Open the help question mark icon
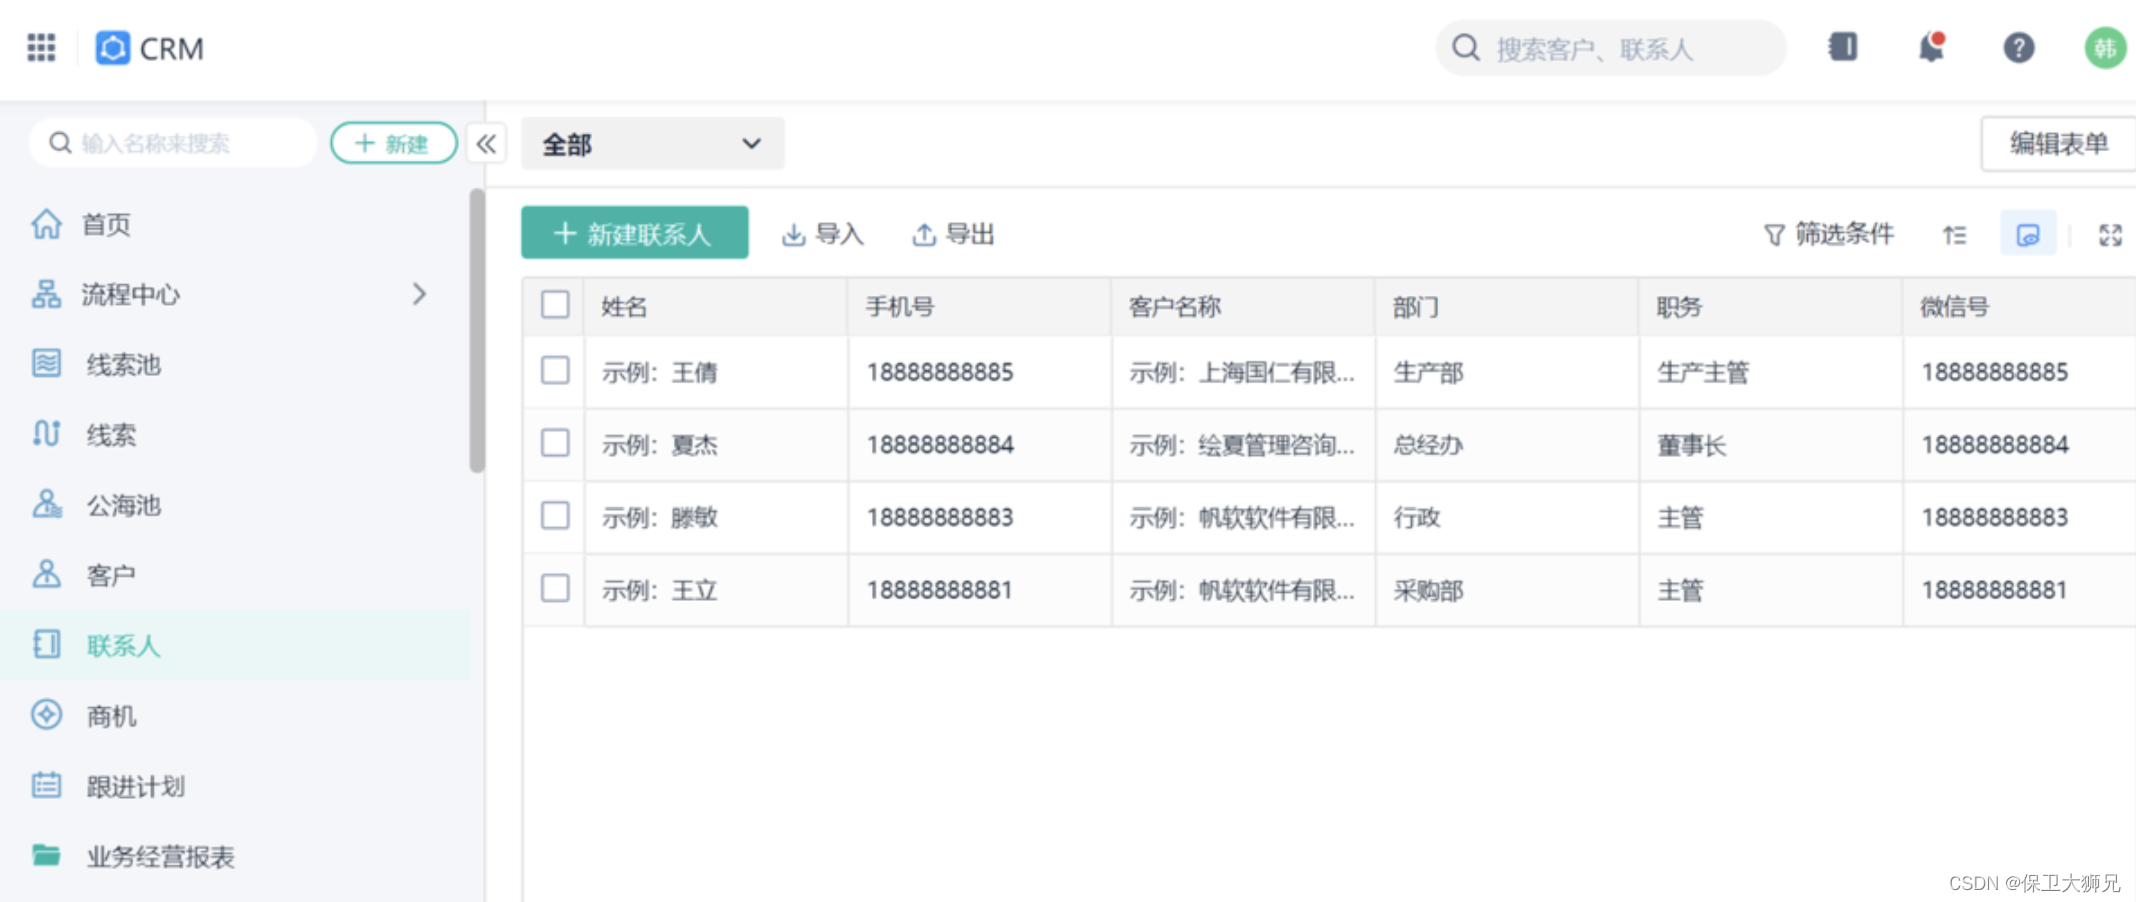This screenshot has height=902, width=2136. 2018,47
